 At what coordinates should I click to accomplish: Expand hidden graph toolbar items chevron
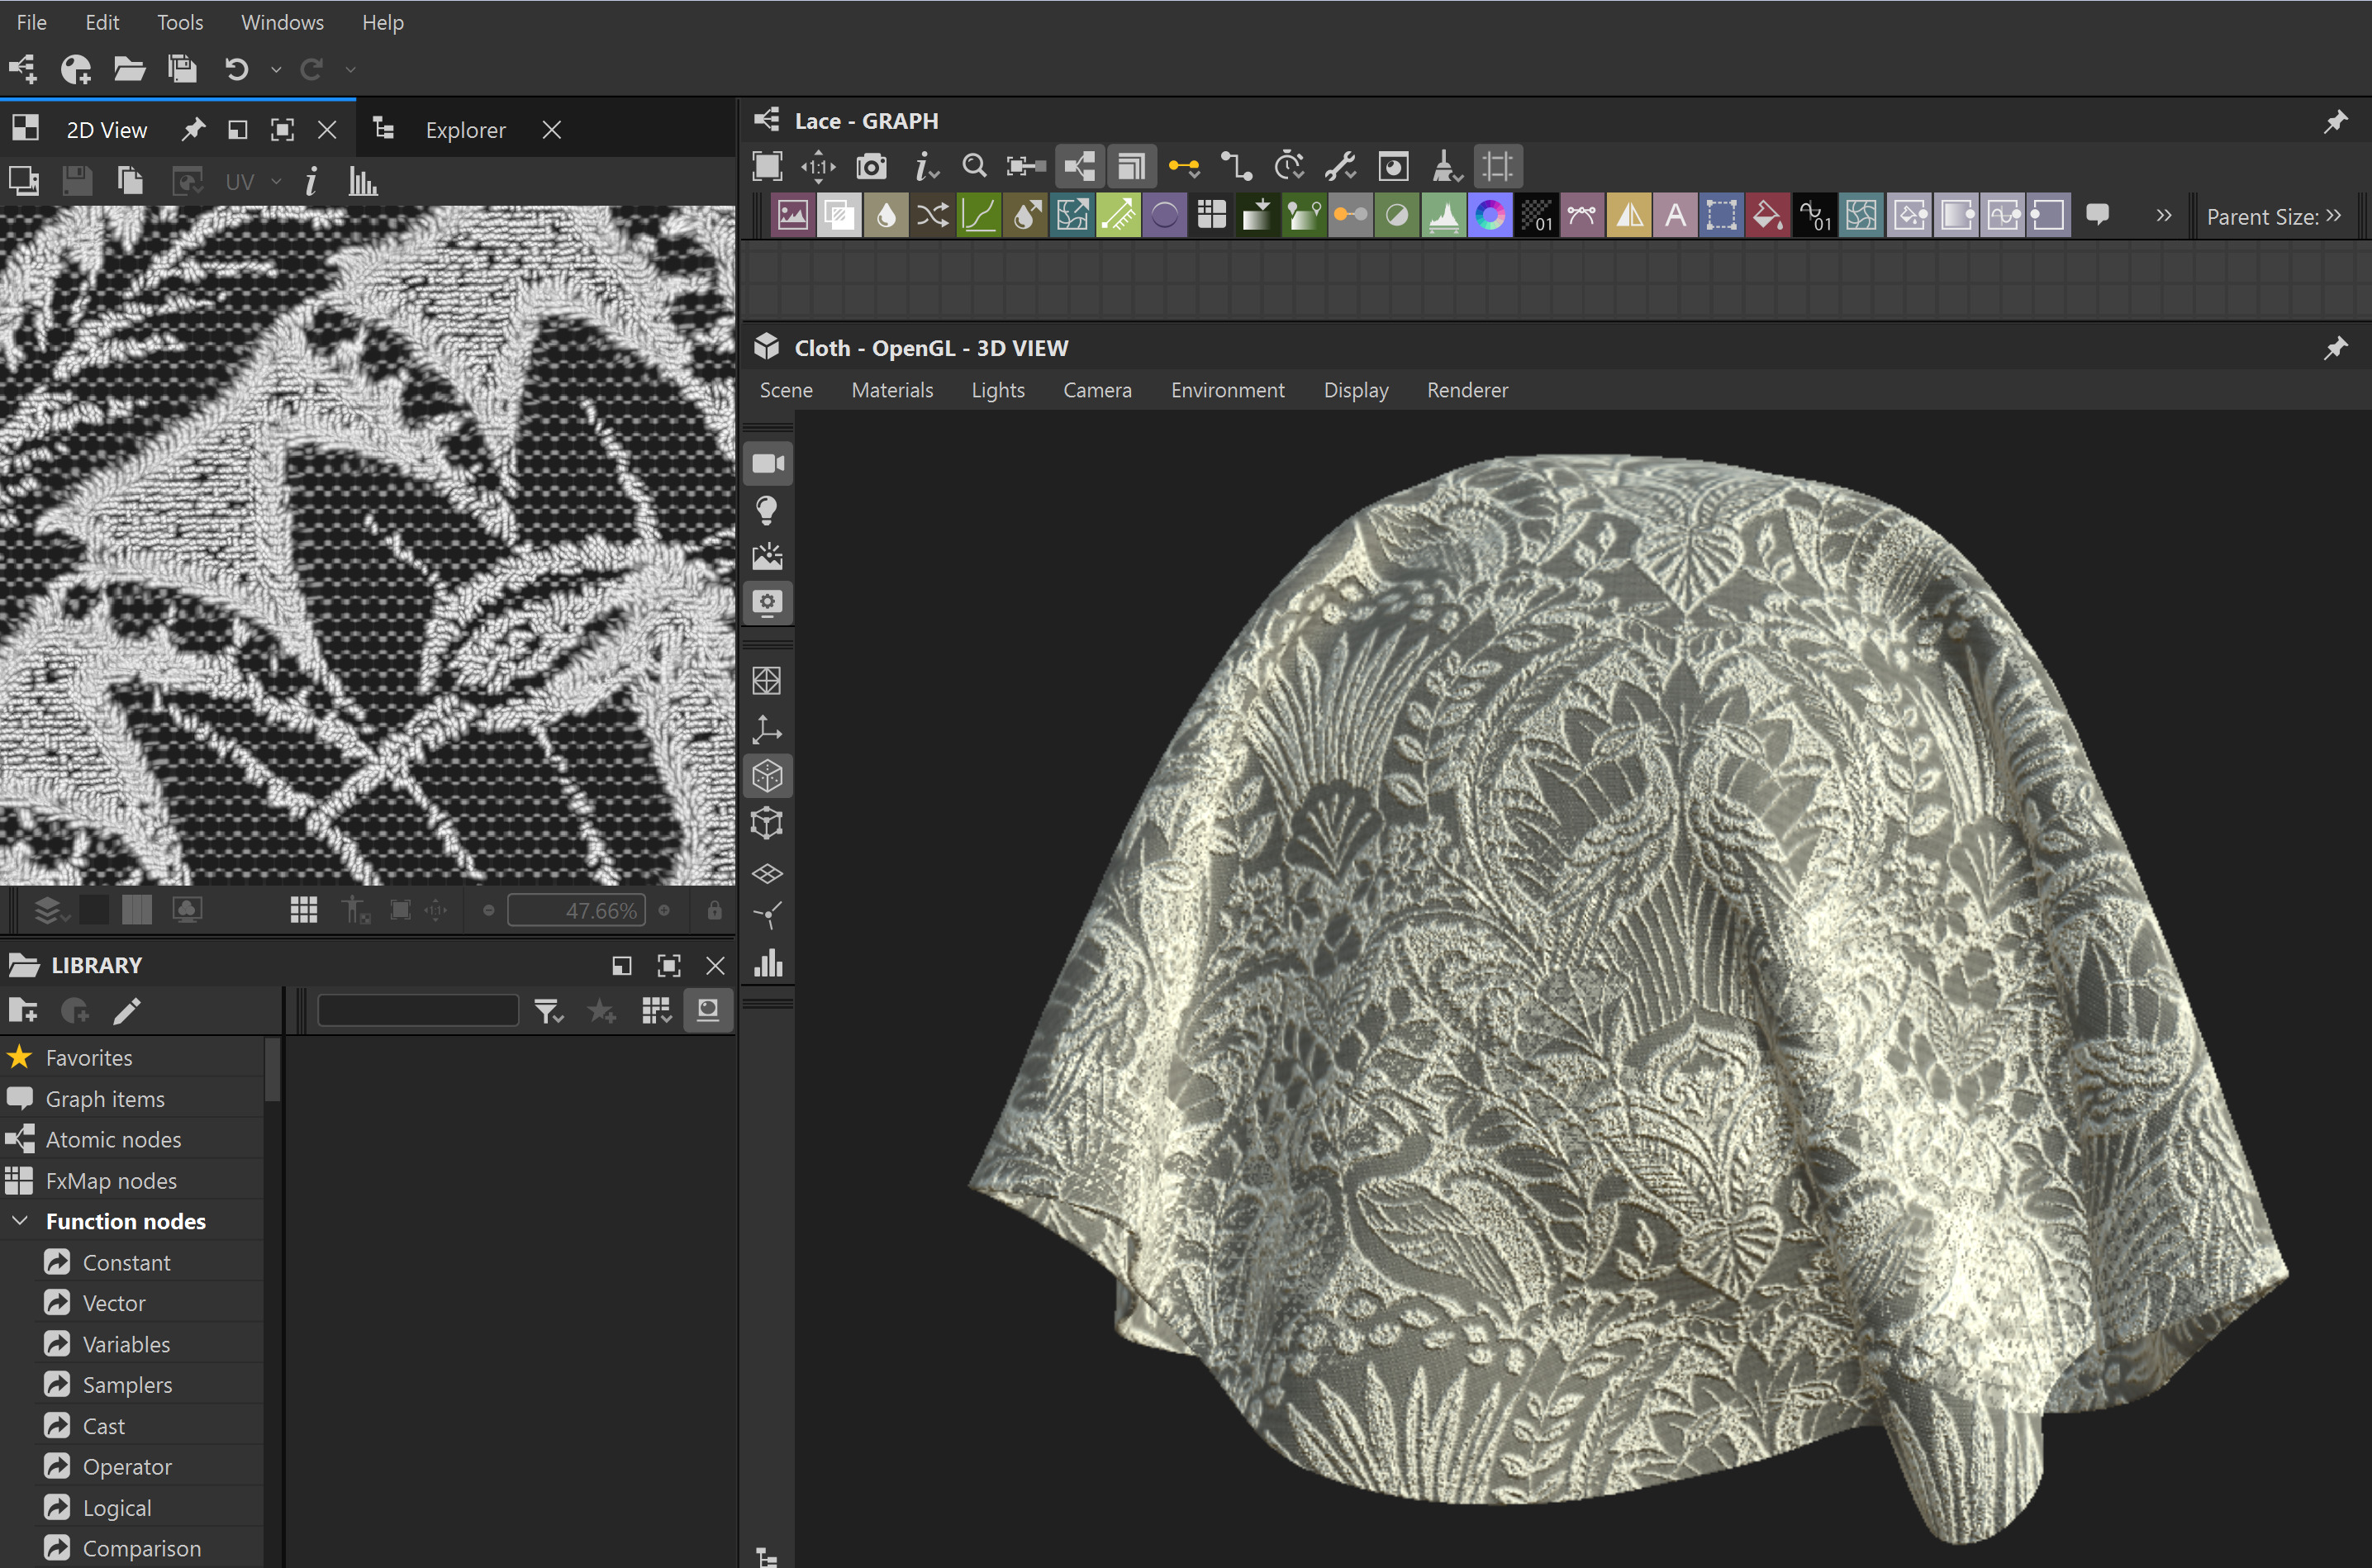point(2163,215)
